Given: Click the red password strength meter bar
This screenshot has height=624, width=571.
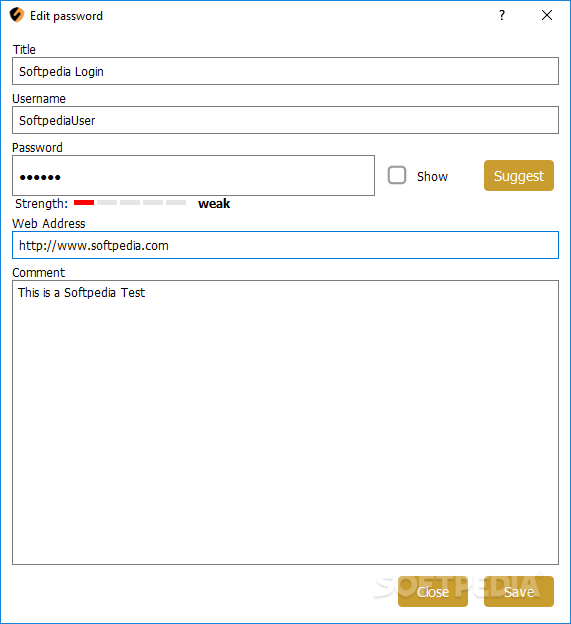Looking at the screenshot, I should 84,203.
